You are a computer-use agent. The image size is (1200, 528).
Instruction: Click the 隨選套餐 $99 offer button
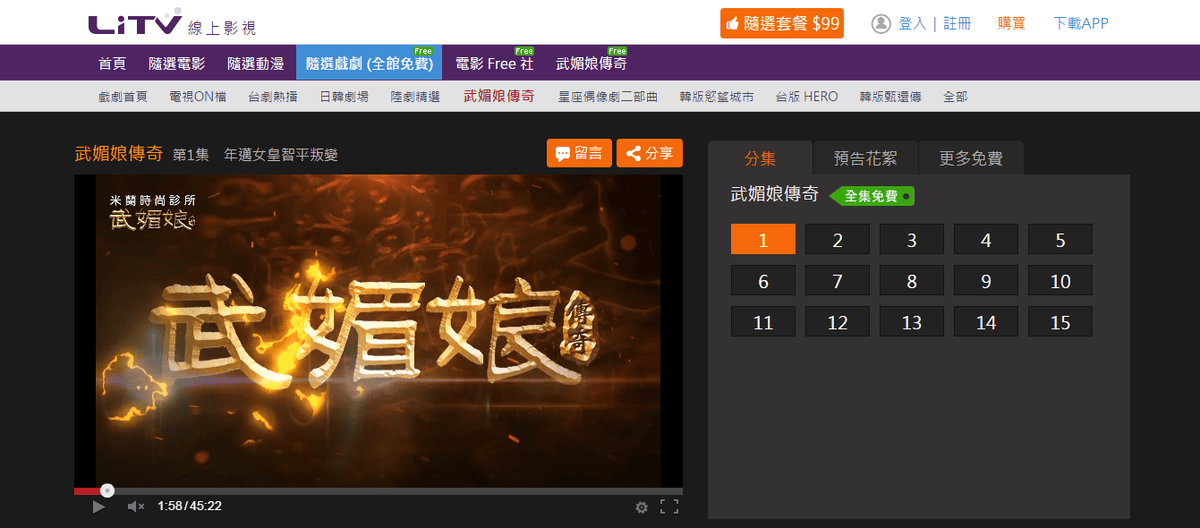pyautogui.click(x=781, y=23)
